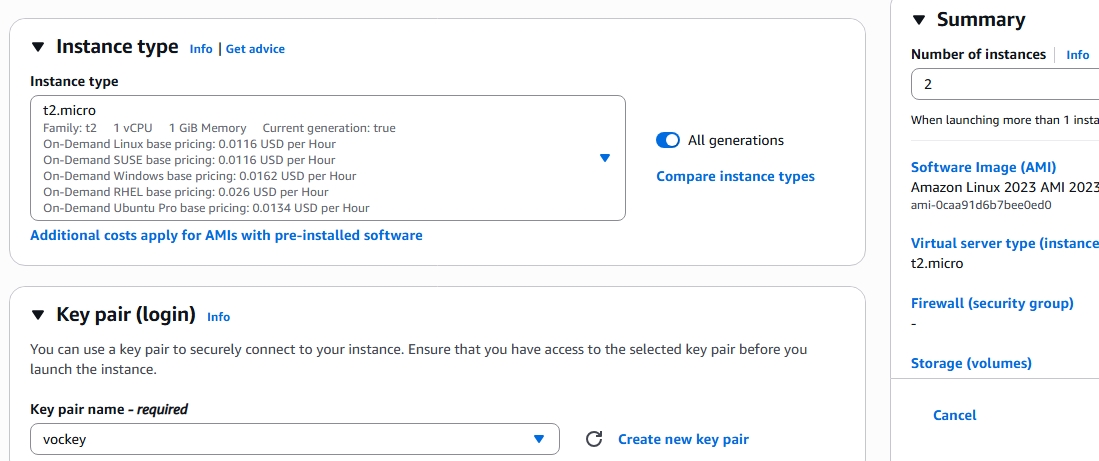Viewport: 1099px width, 461px height.
Task: Click Additional costs apply for AMIs link
Action: tap(226, 236)
